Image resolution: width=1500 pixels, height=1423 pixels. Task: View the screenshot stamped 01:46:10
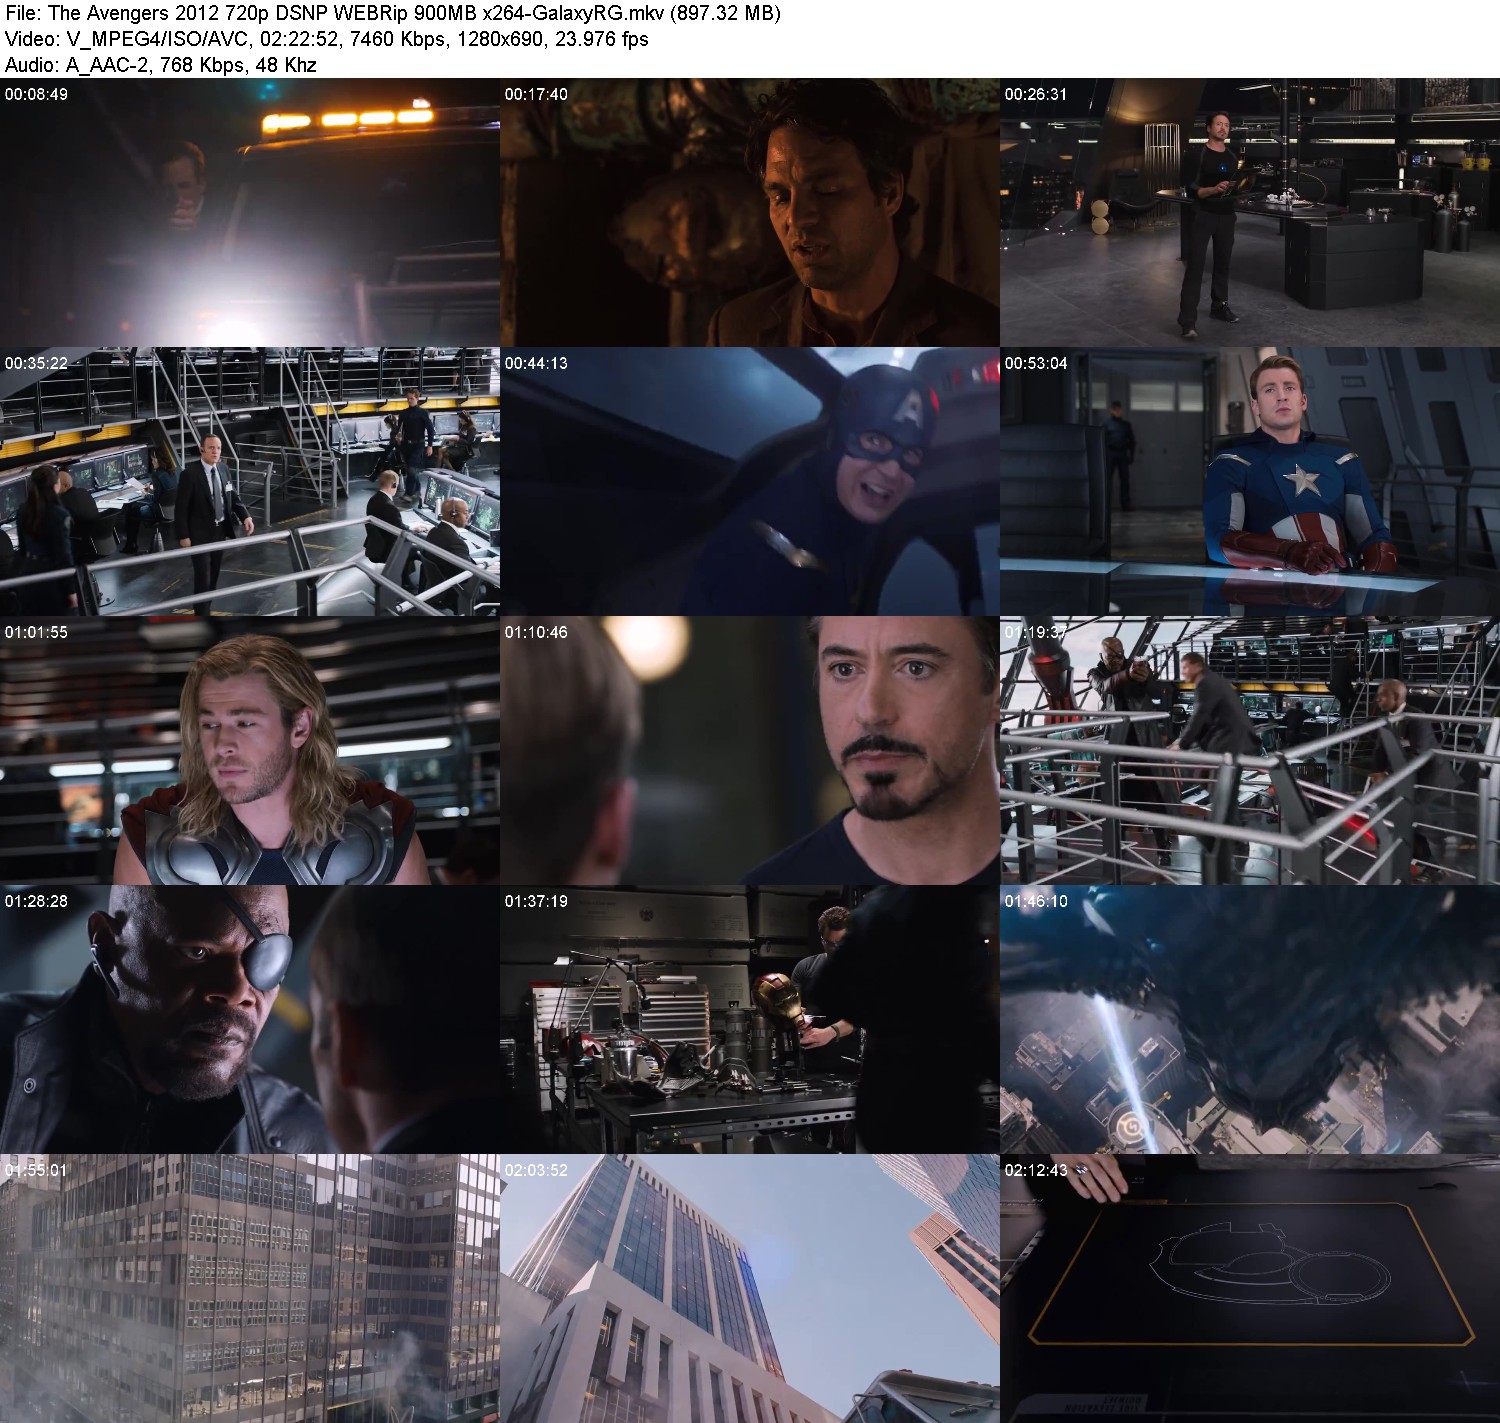click(x=1250, y=1020)
